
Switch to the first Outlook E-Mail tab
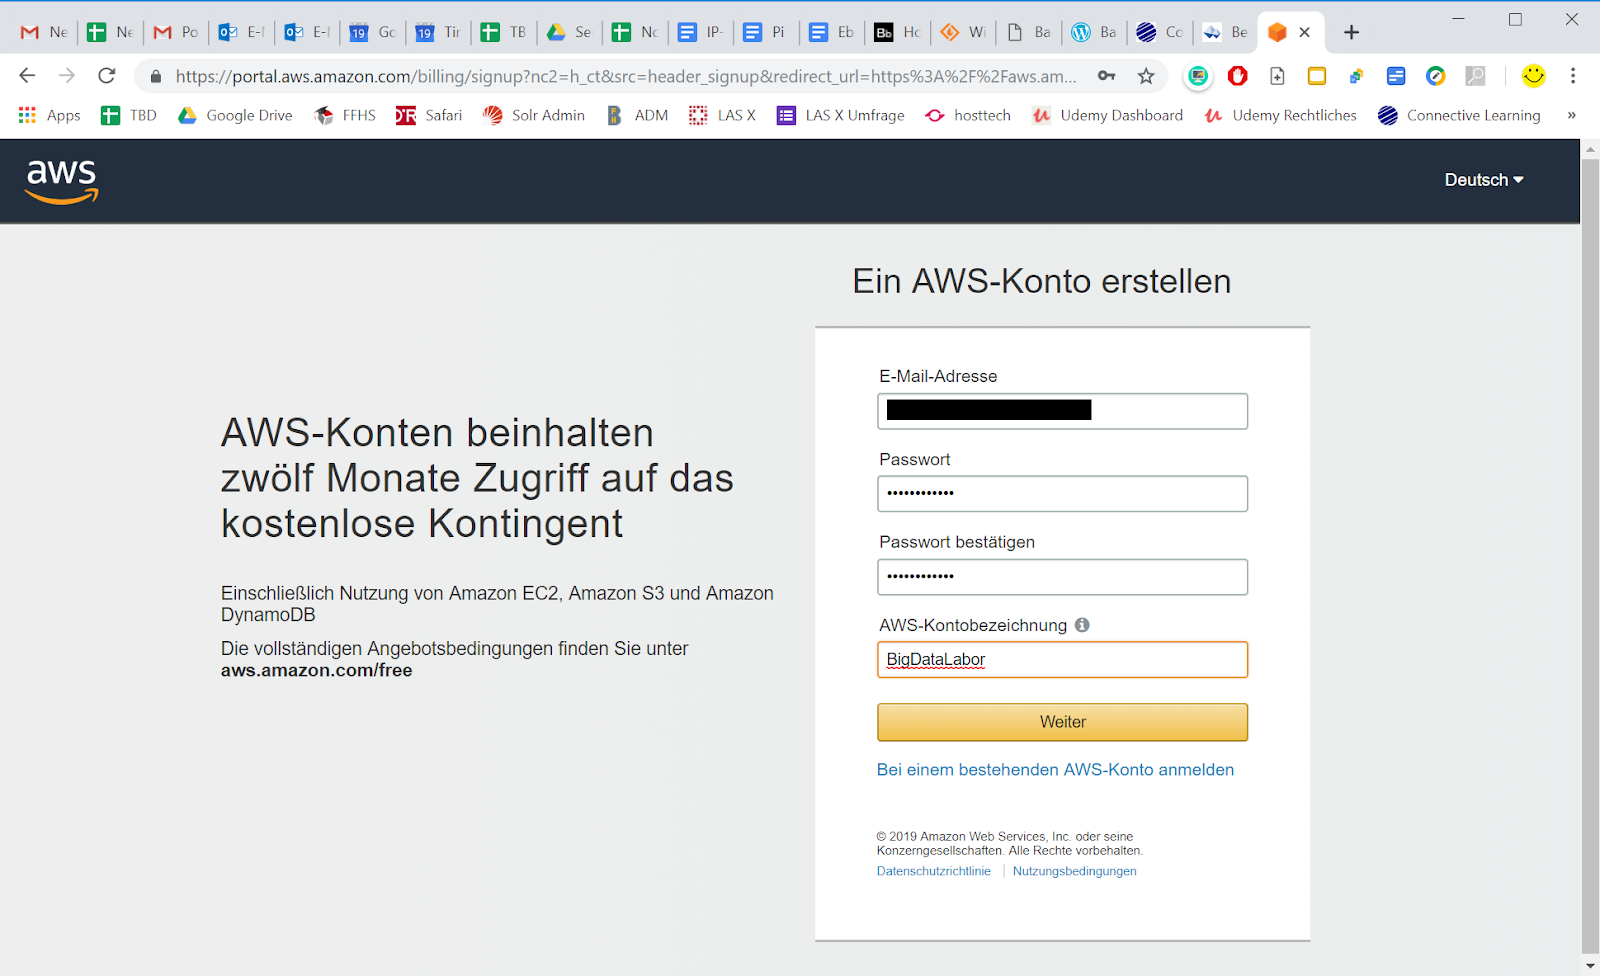[x=242, y=32]
